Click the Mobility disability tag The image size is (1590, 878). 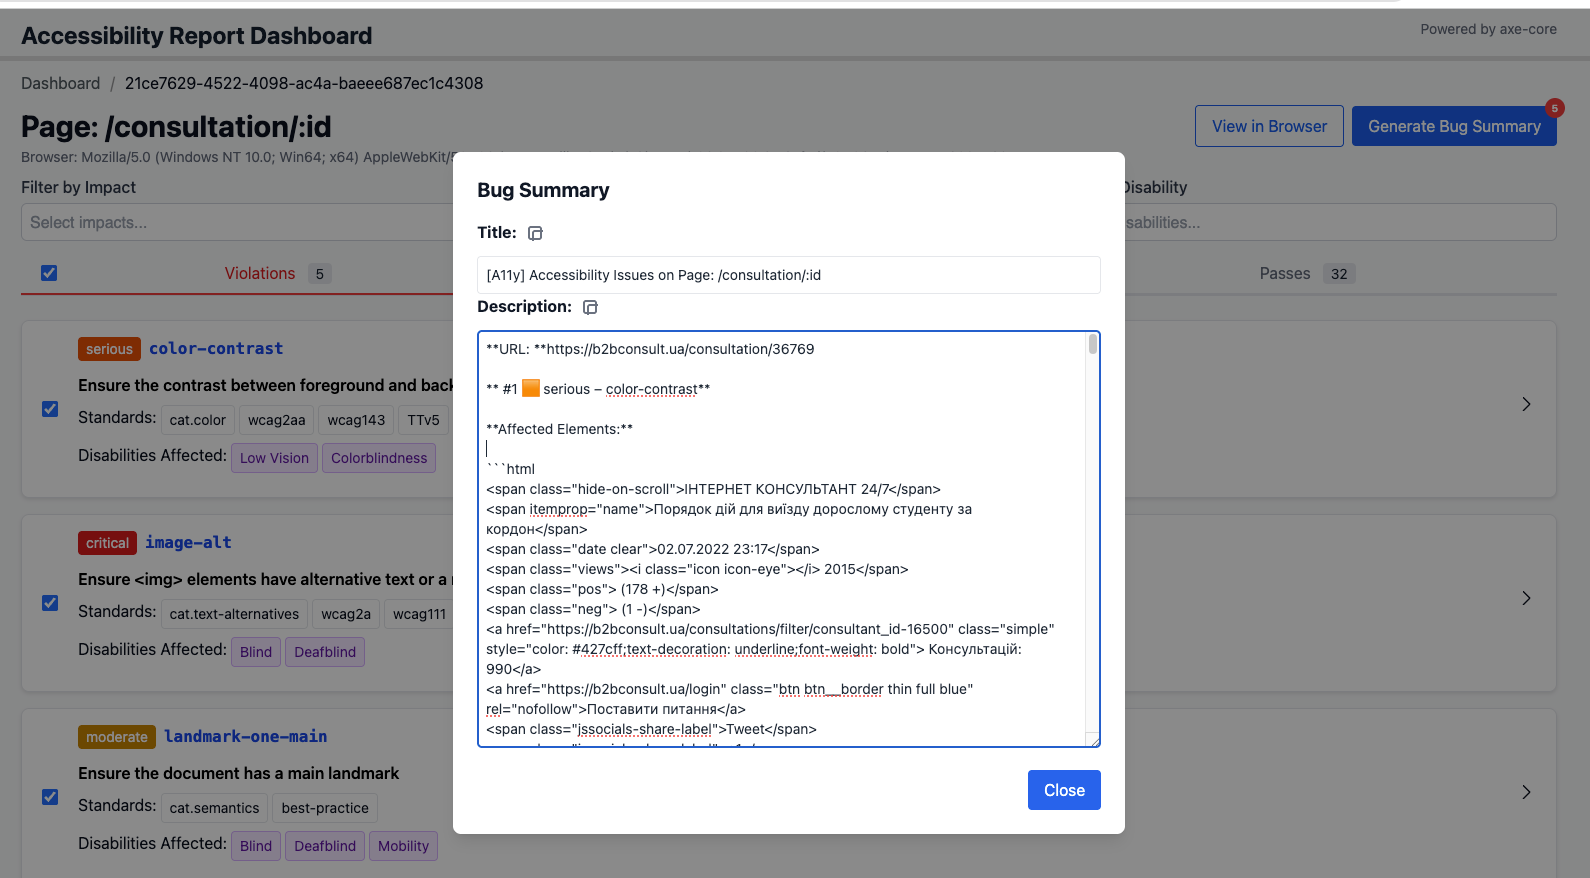[x=403, y=846]
